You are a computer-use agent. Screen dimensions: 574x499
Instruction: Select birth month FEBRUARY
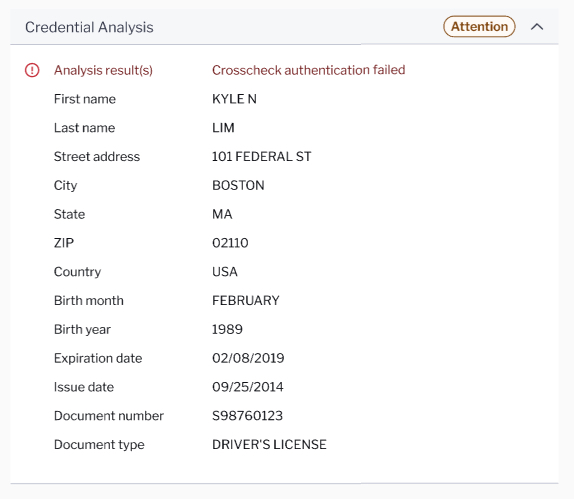pyautogui.click(x=246, y=300)
